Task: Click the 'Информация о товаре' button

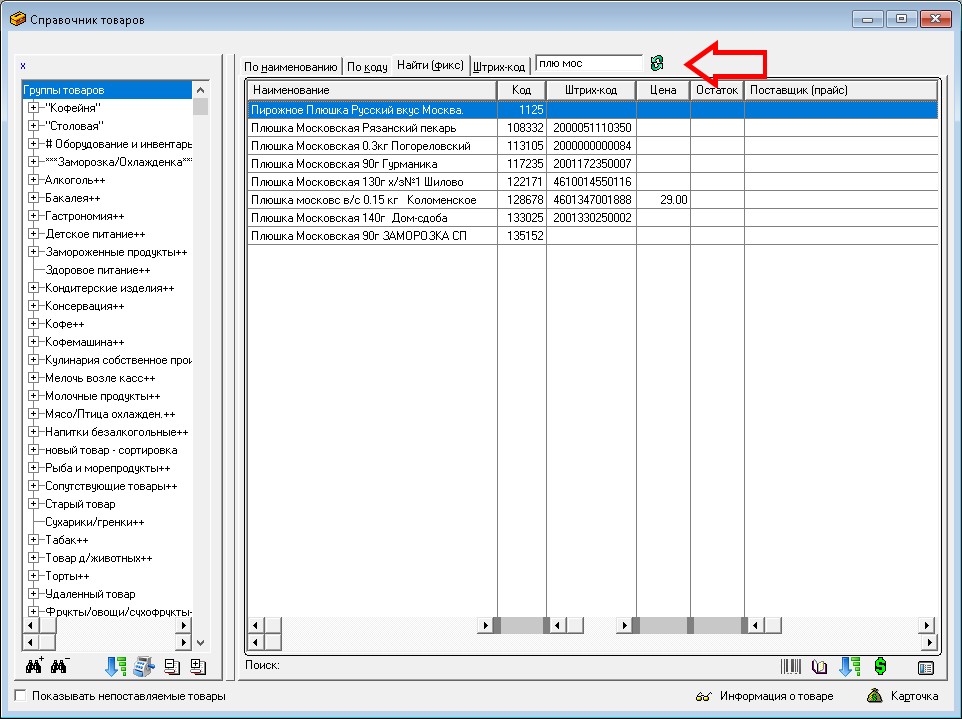Action: [x=765, y=696]
